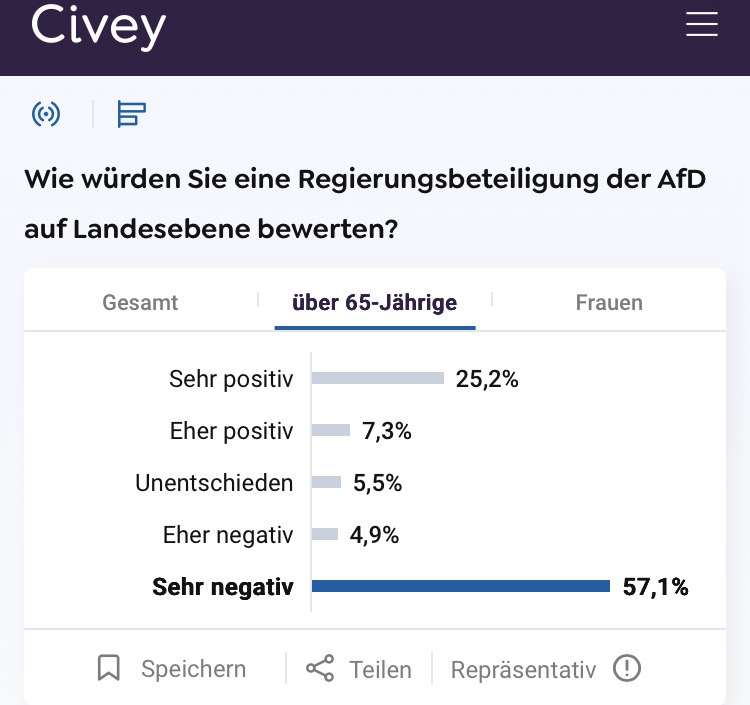Click the exclamation info icon

coord(627,668)
